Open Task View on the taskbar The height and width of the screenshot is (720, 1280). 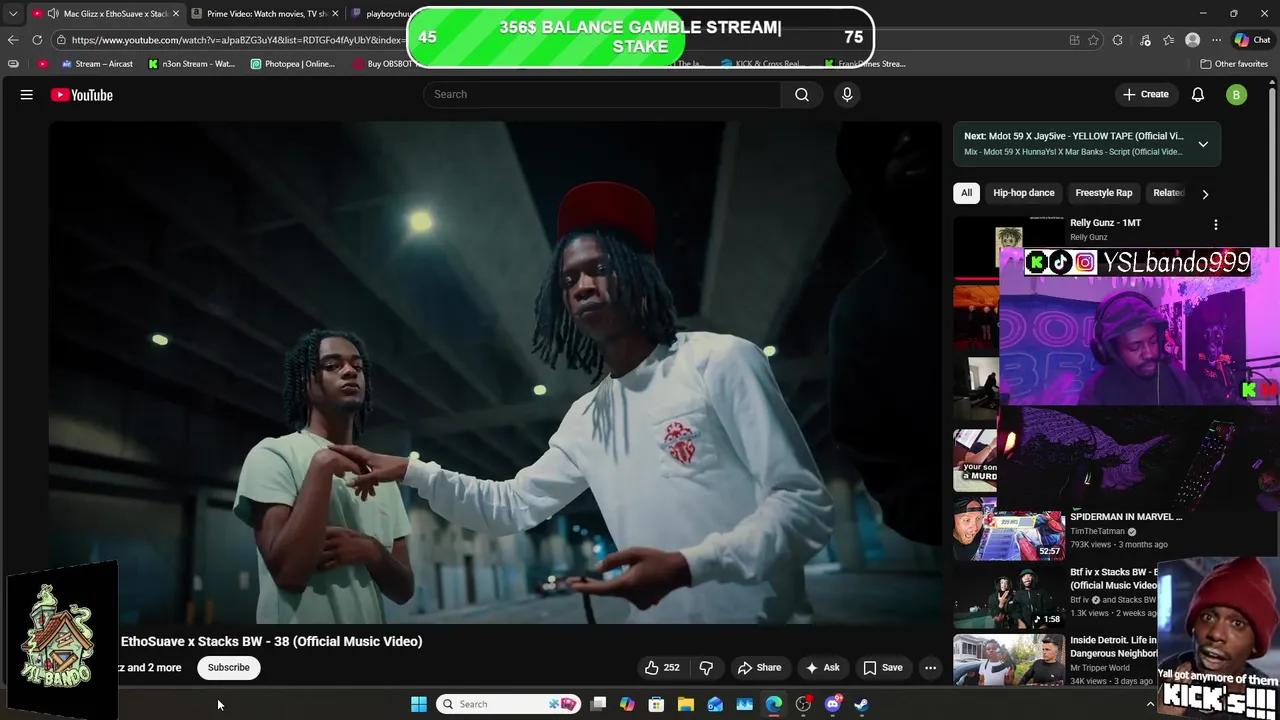598,704
